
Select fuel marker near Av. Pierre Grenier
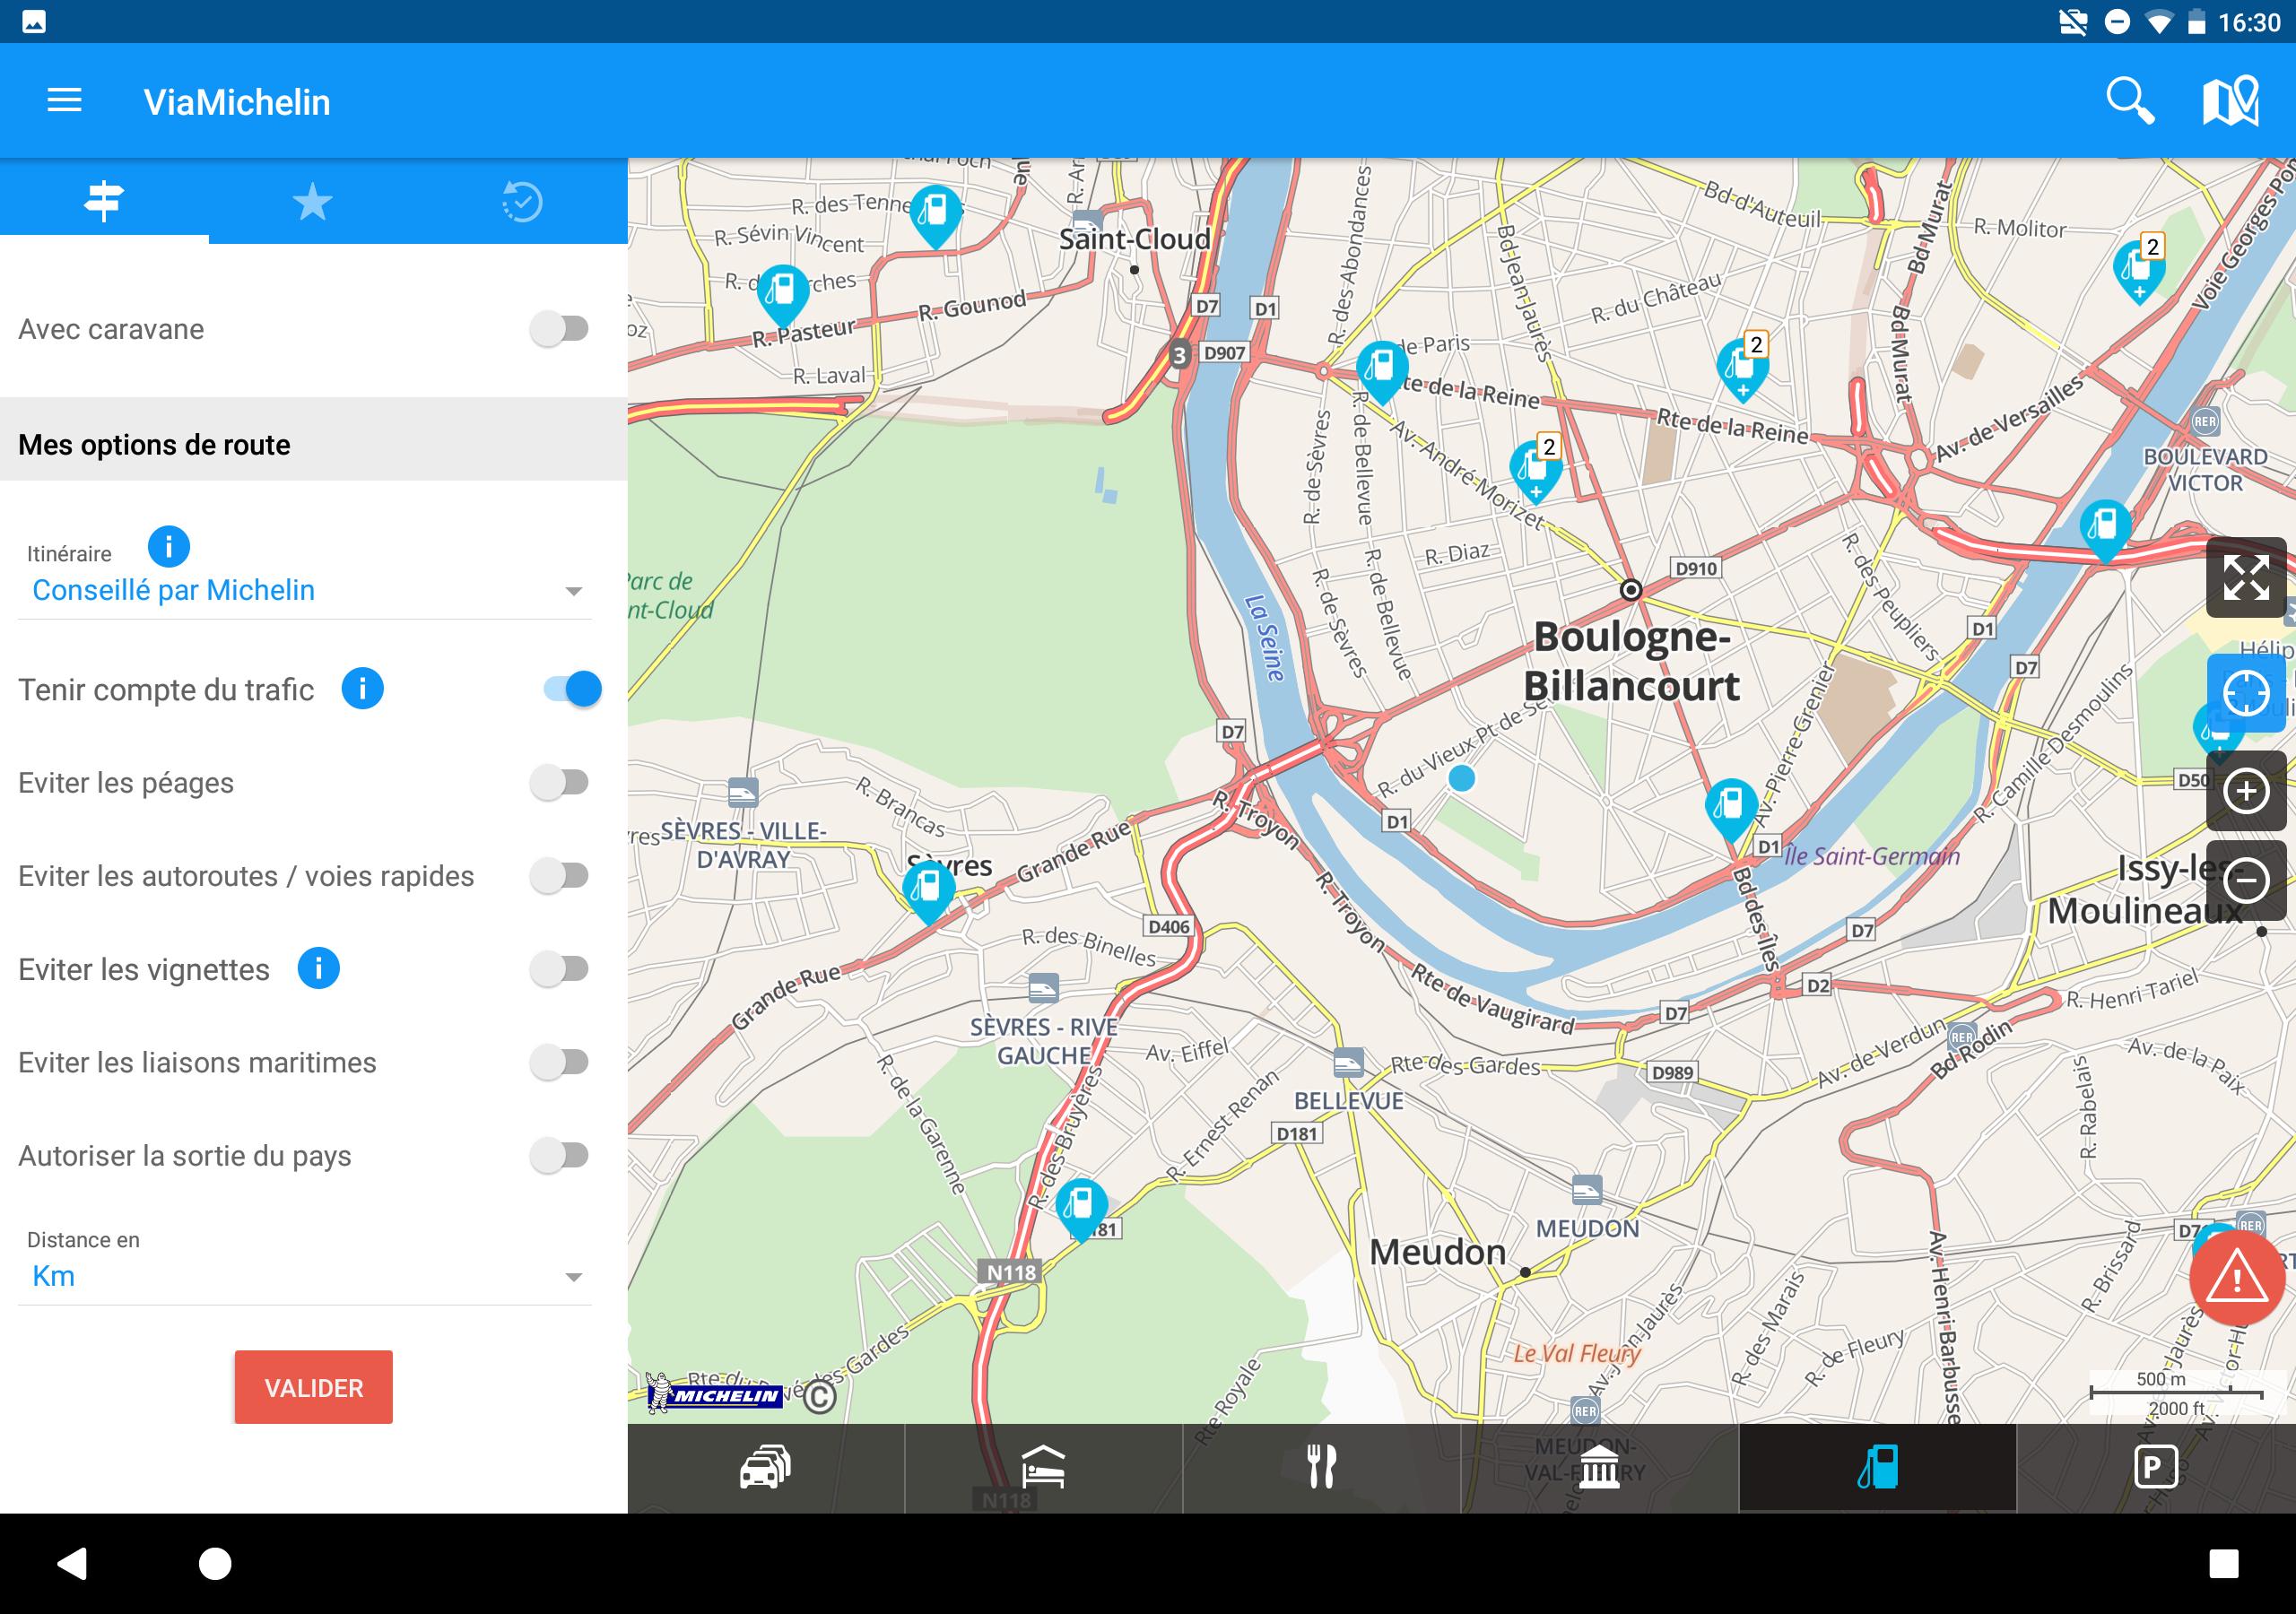coord(1730,808)
